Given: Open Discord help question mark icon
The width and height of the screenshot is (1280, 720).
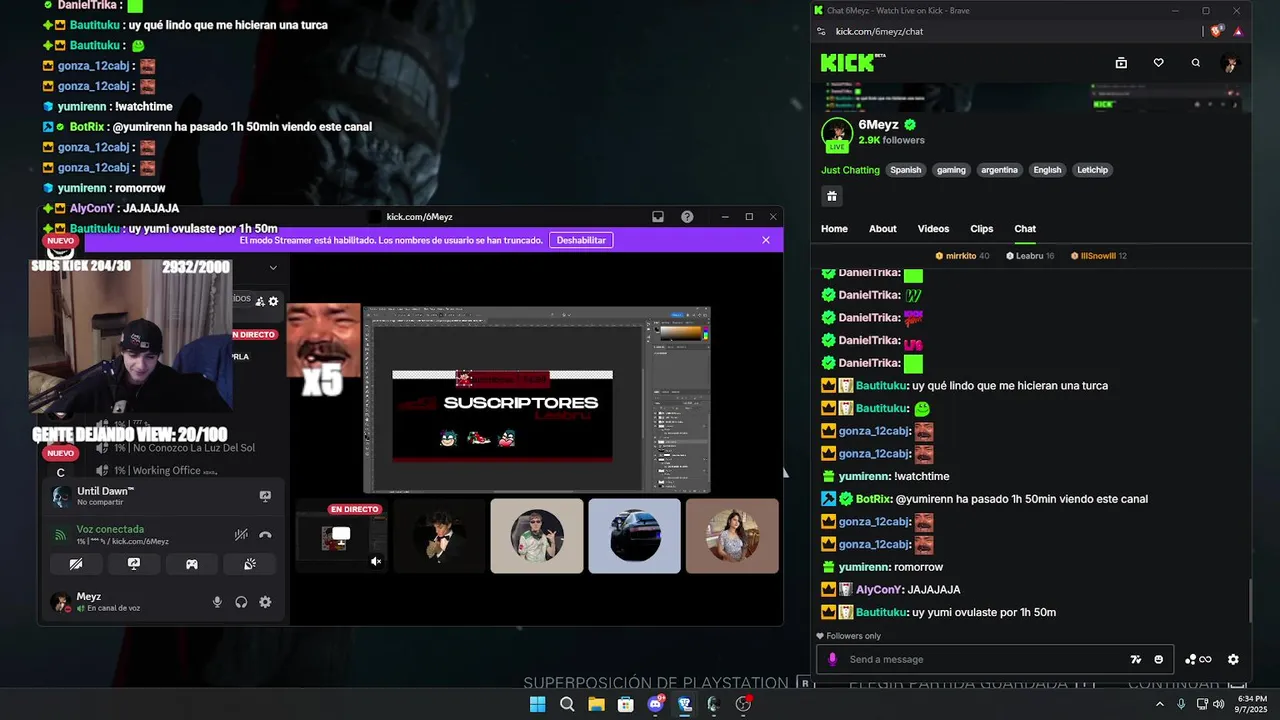Looking at the screenshot, I should [687, 216].
